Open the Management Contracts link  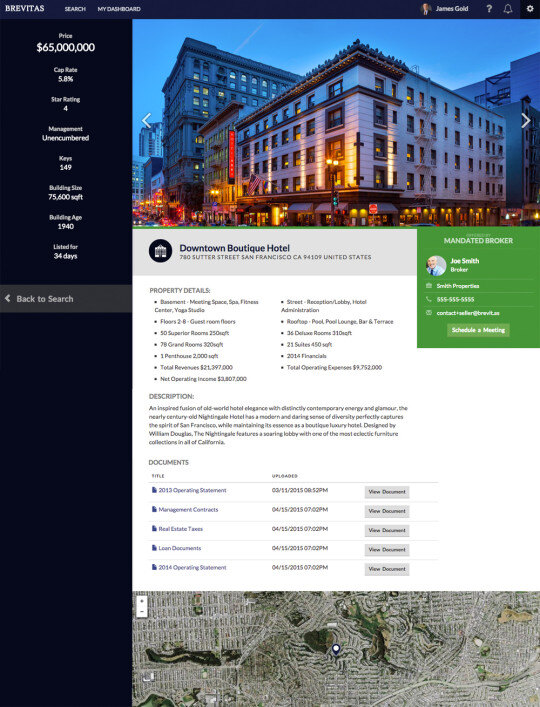(x=188, y=510)
